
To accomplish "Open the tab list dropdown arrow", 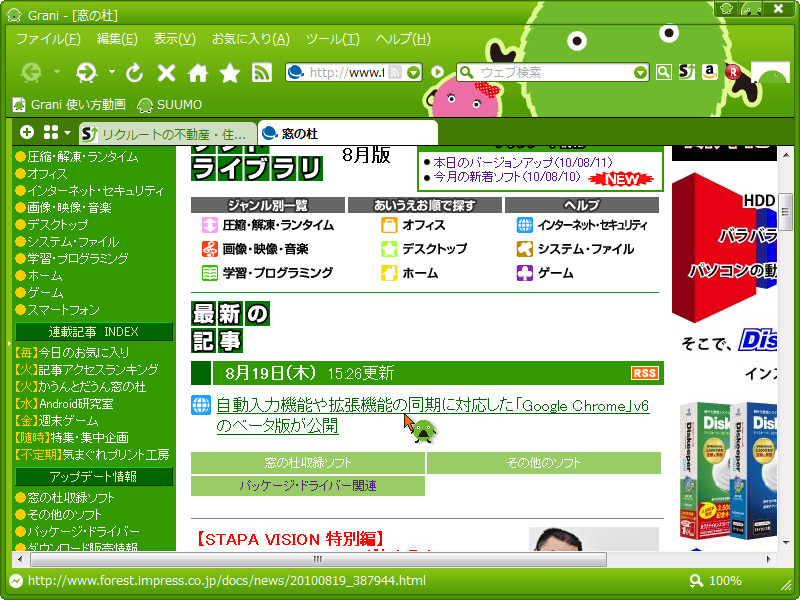I will pos(67,133).
